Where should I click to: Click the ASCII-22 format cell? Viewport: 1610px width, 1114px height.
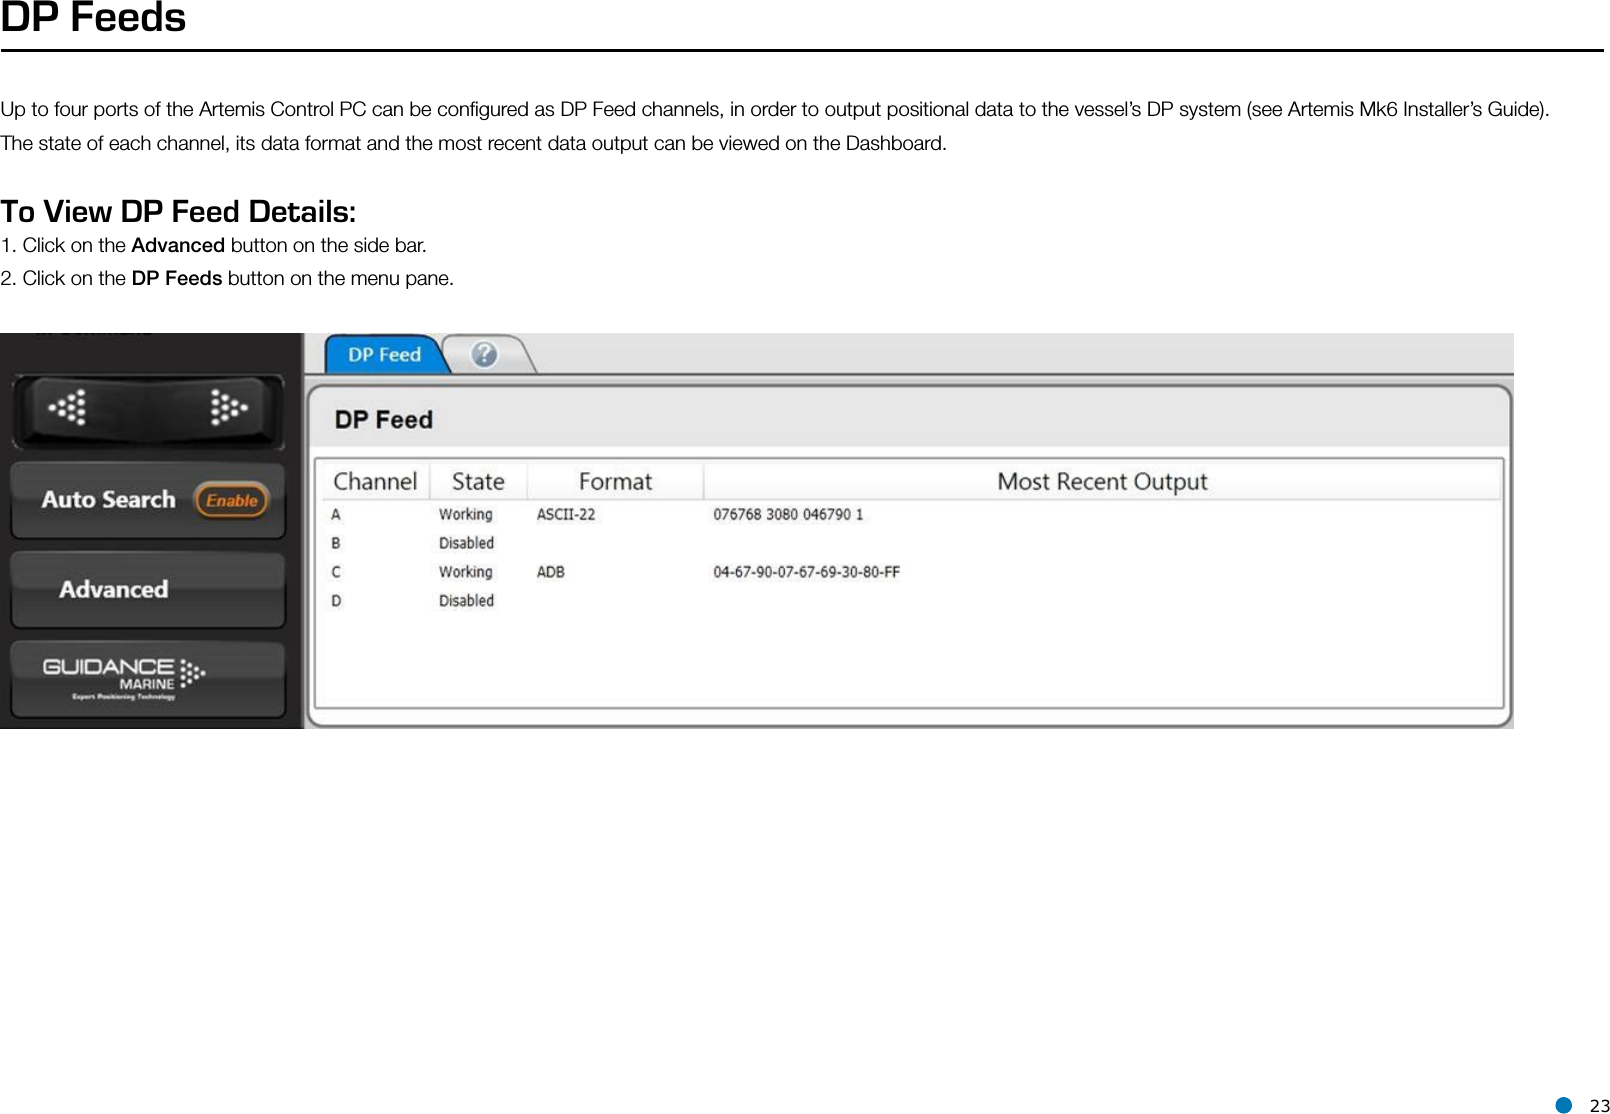tap(566, 514)
